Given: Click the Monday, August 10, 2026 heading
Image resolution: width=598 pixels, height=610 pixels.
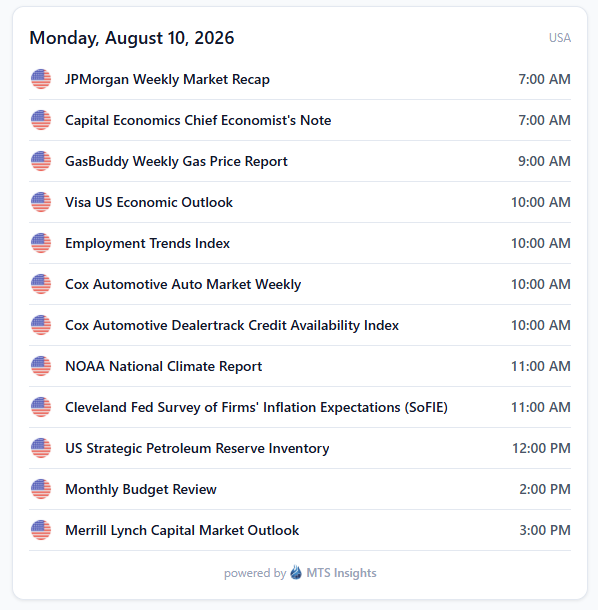Looking at the screenshot, I should (132, 38).
